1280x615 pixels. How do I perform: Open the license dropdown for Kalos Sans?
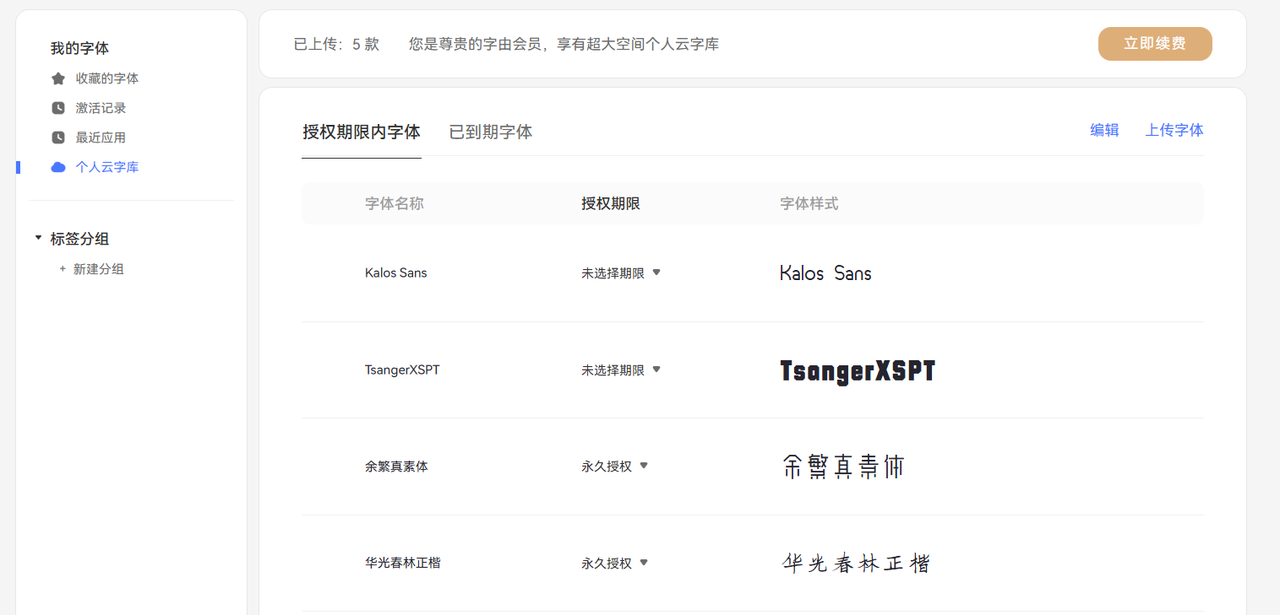click(656, 272)
